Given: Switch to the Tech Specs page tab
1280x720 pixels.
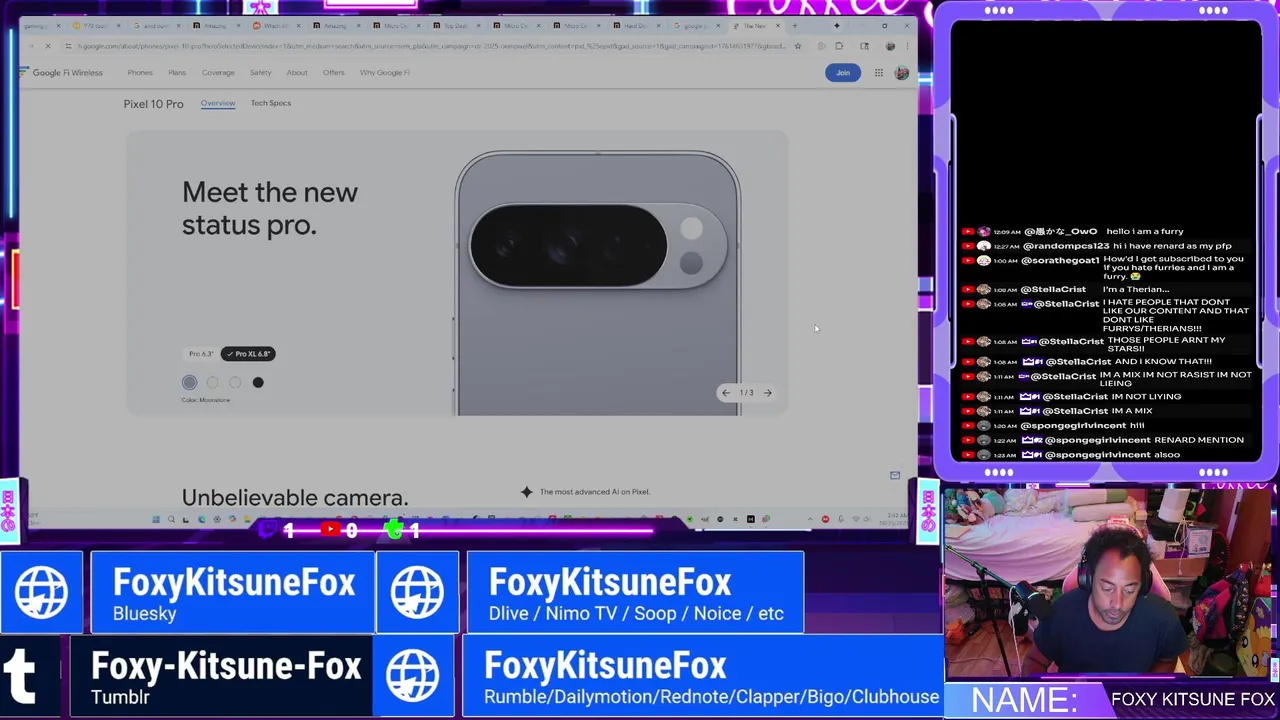Looking at the screenshot, I should (x=271, y=103).
